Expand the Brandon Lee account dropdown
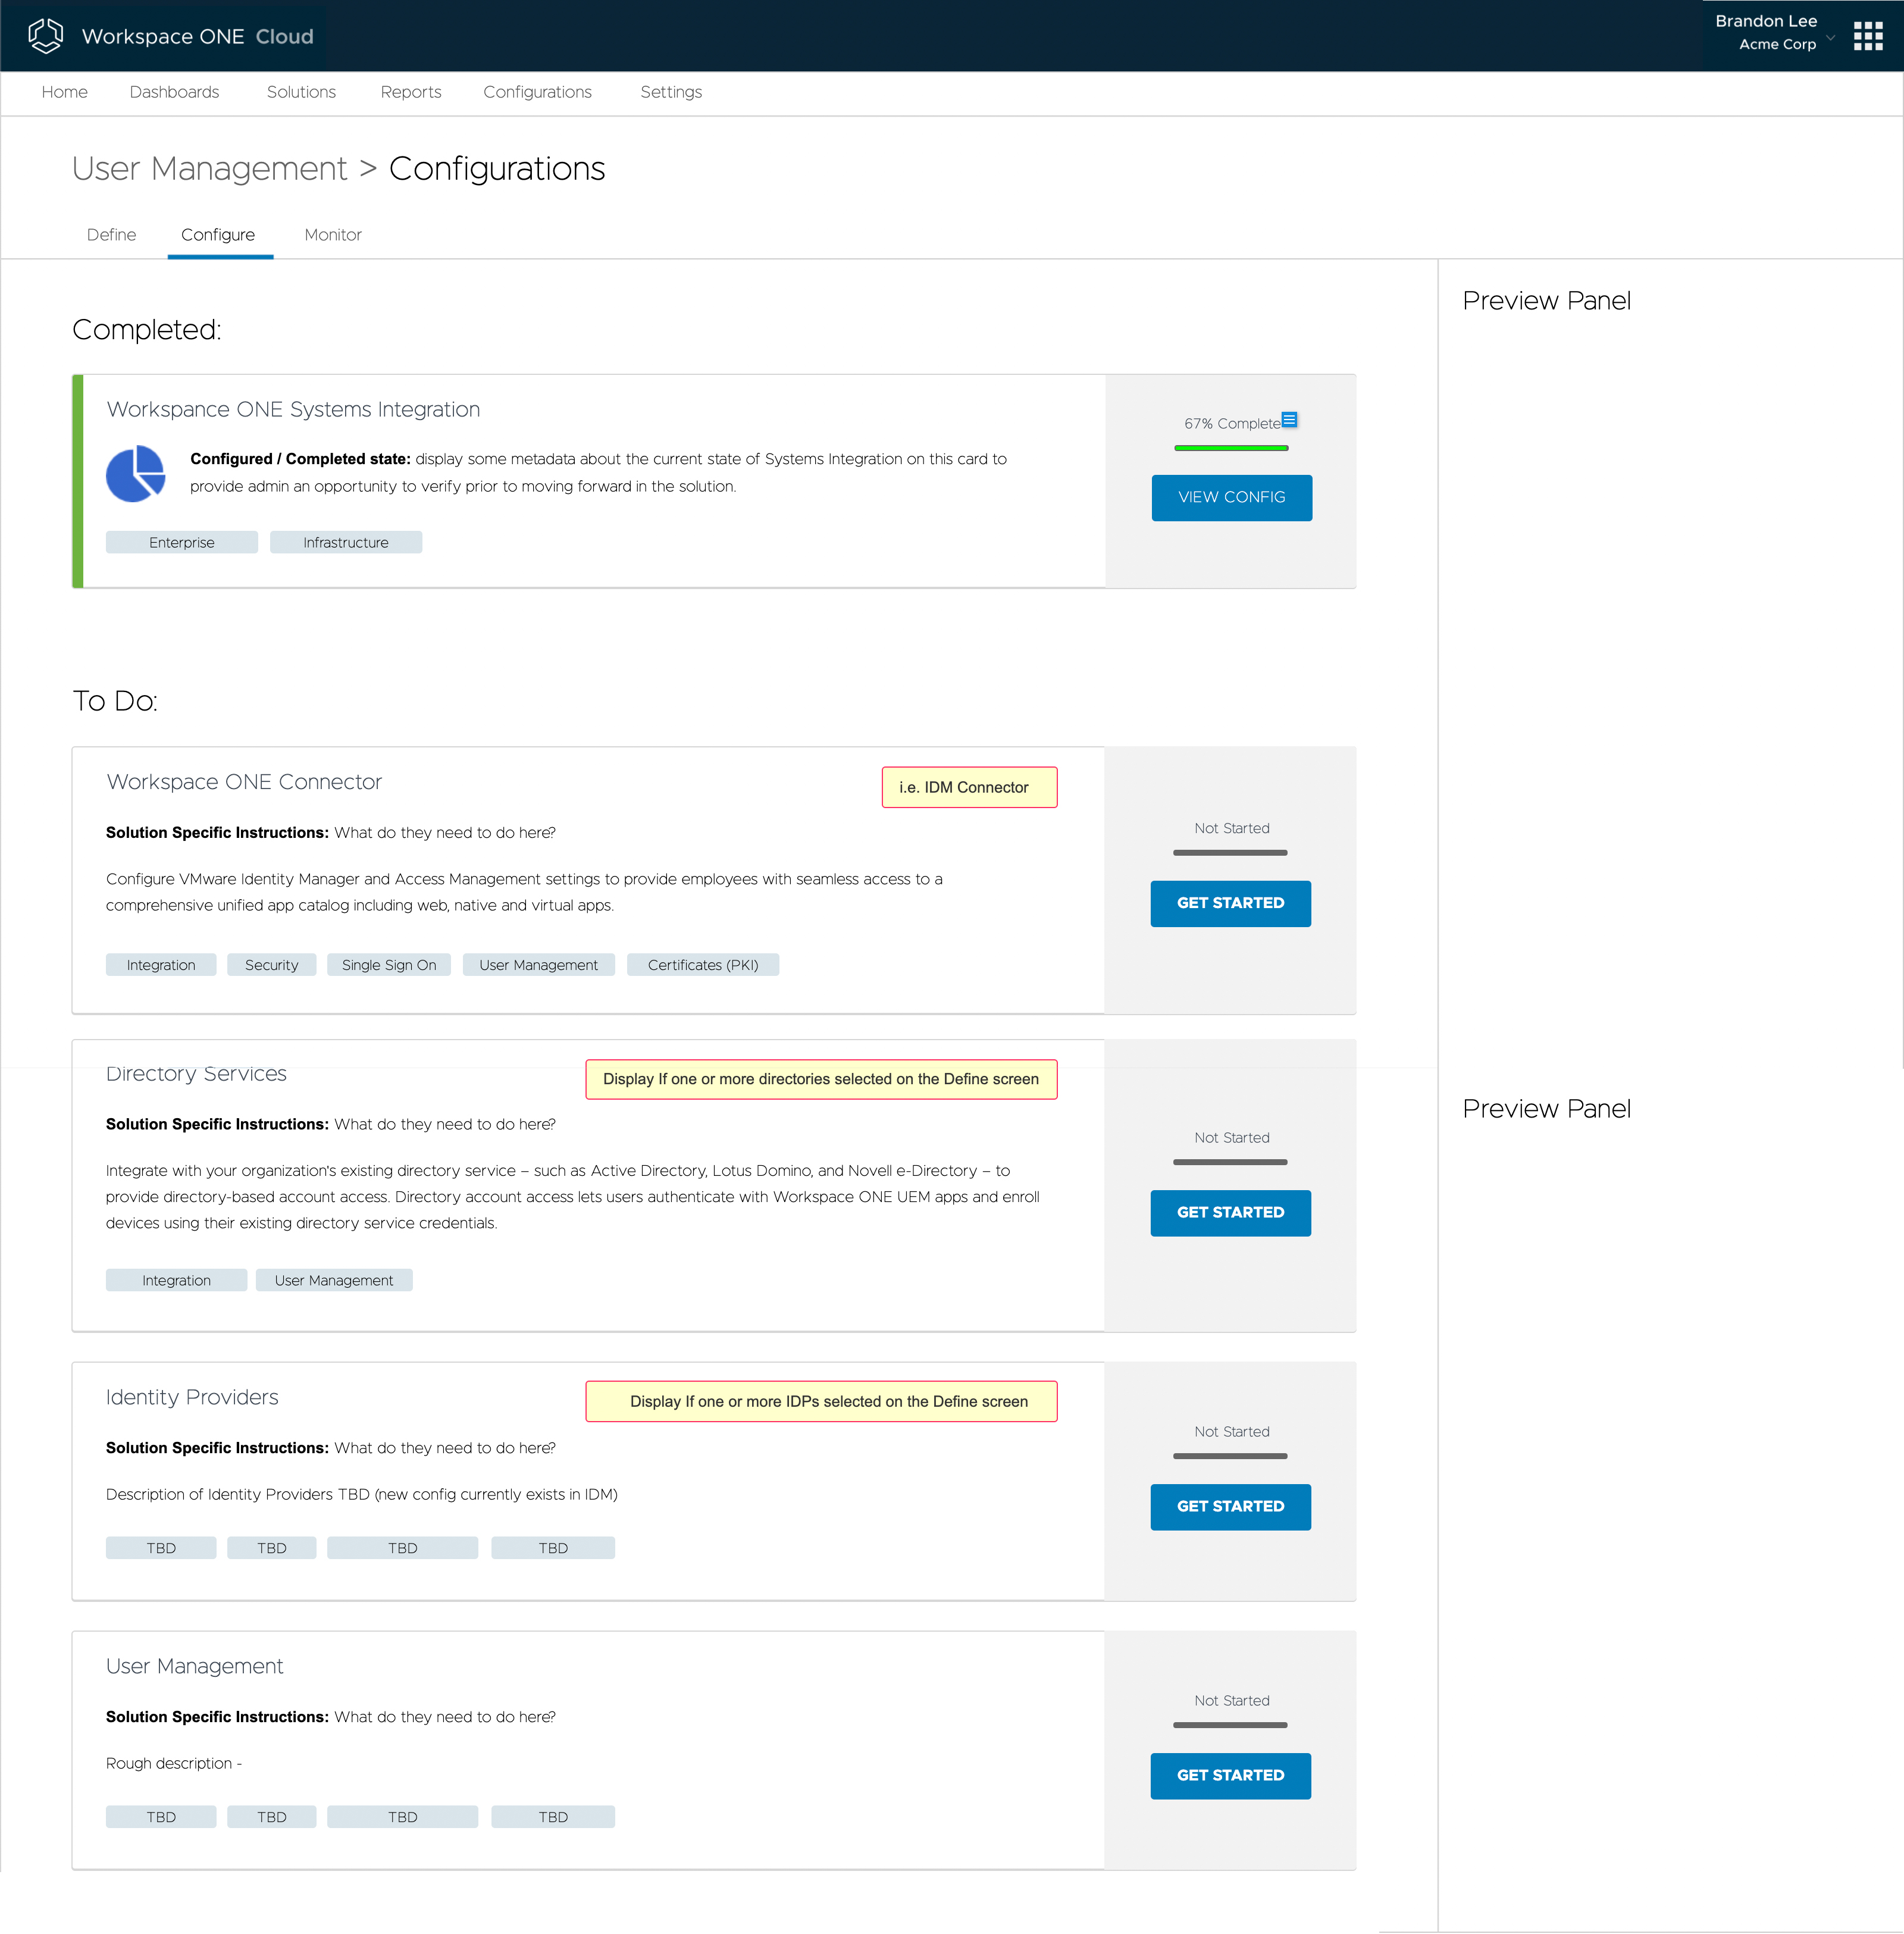The height and width of the screenshot is (1934, 1904). (x=1829, y=38)
